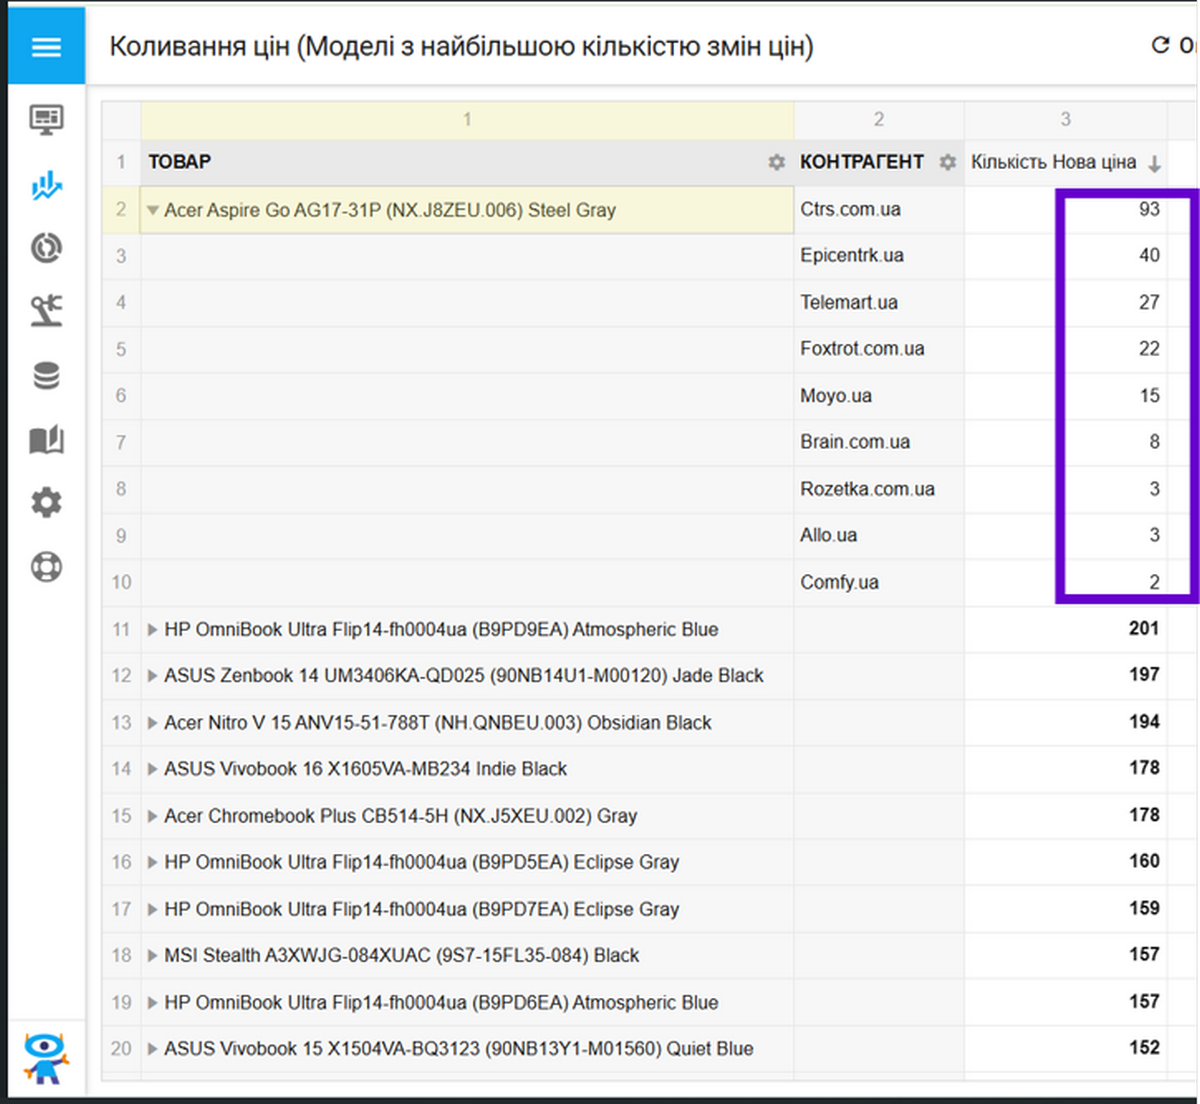The image size is (1200, 1104).
Task: Expand ASUS Zenbook 14 UM3406KA row
Action: pyautogui.click(x=153, y=676)
